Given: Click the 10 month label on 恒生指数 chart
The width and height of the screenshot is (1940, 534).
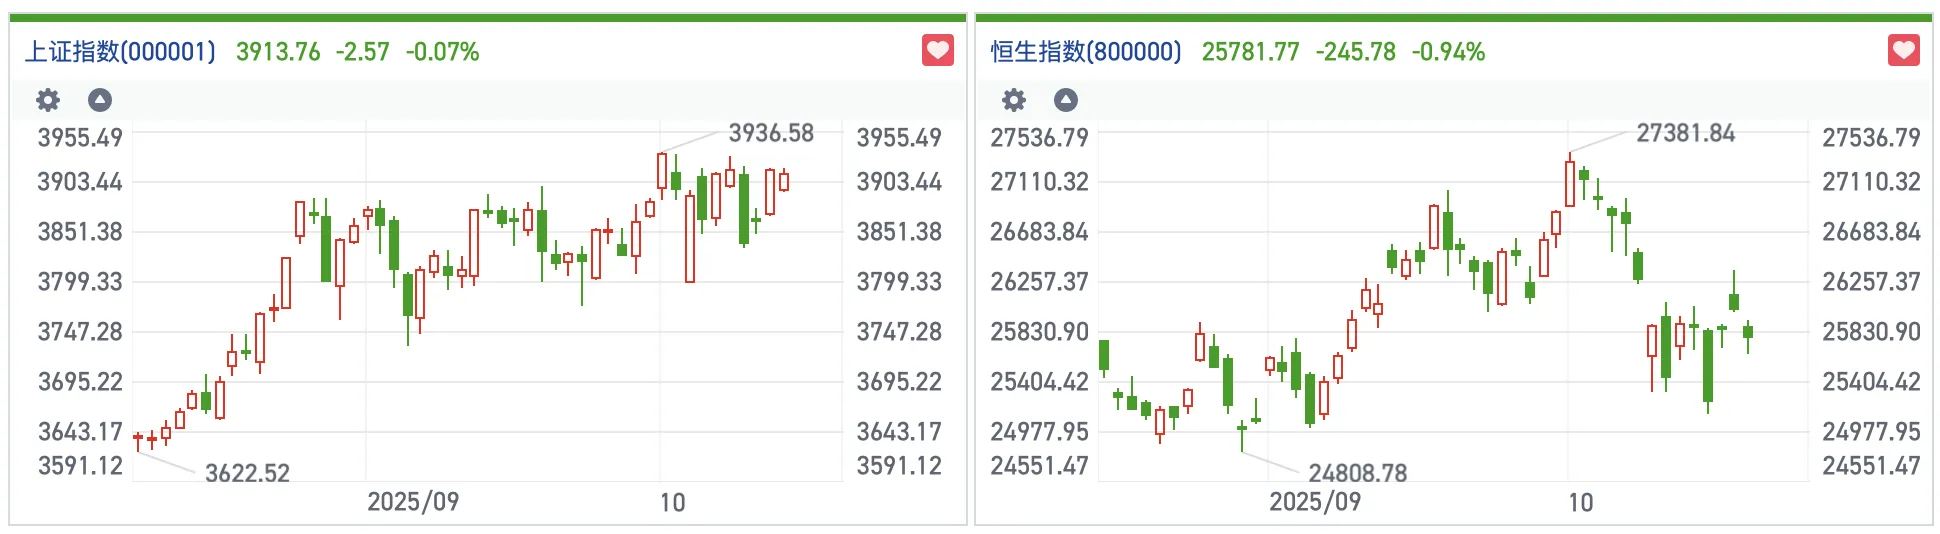Looking at the screenshot, I should point(1580,503).
